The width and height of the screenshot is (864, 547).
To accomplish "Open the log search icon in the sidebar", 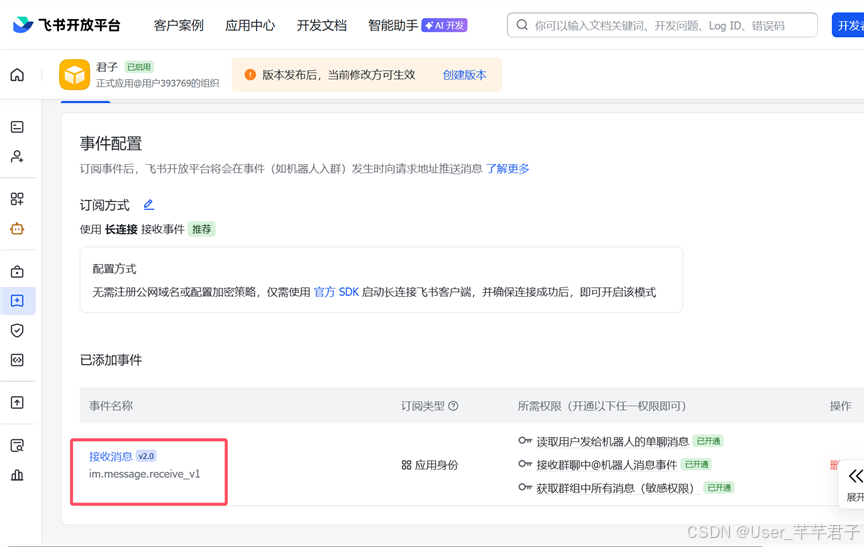I will coord(17,446).
